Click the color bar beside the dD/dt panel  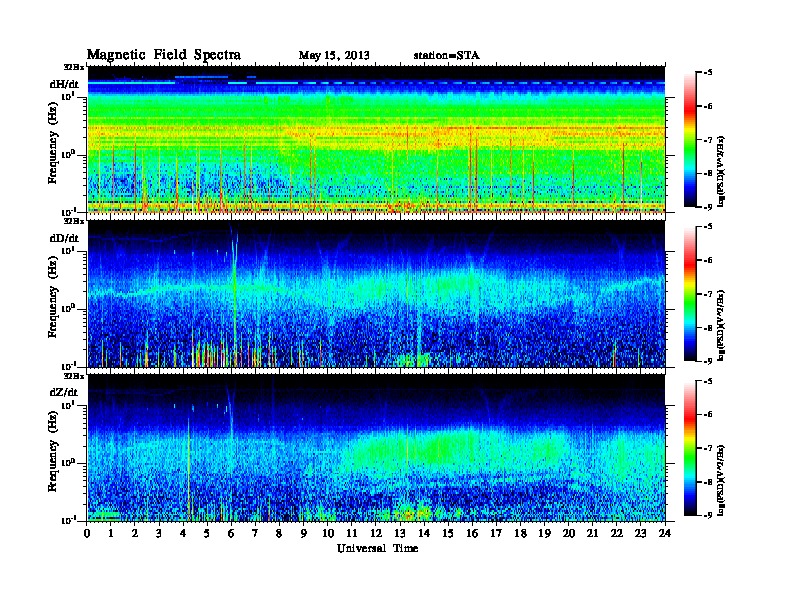[690, 294]
